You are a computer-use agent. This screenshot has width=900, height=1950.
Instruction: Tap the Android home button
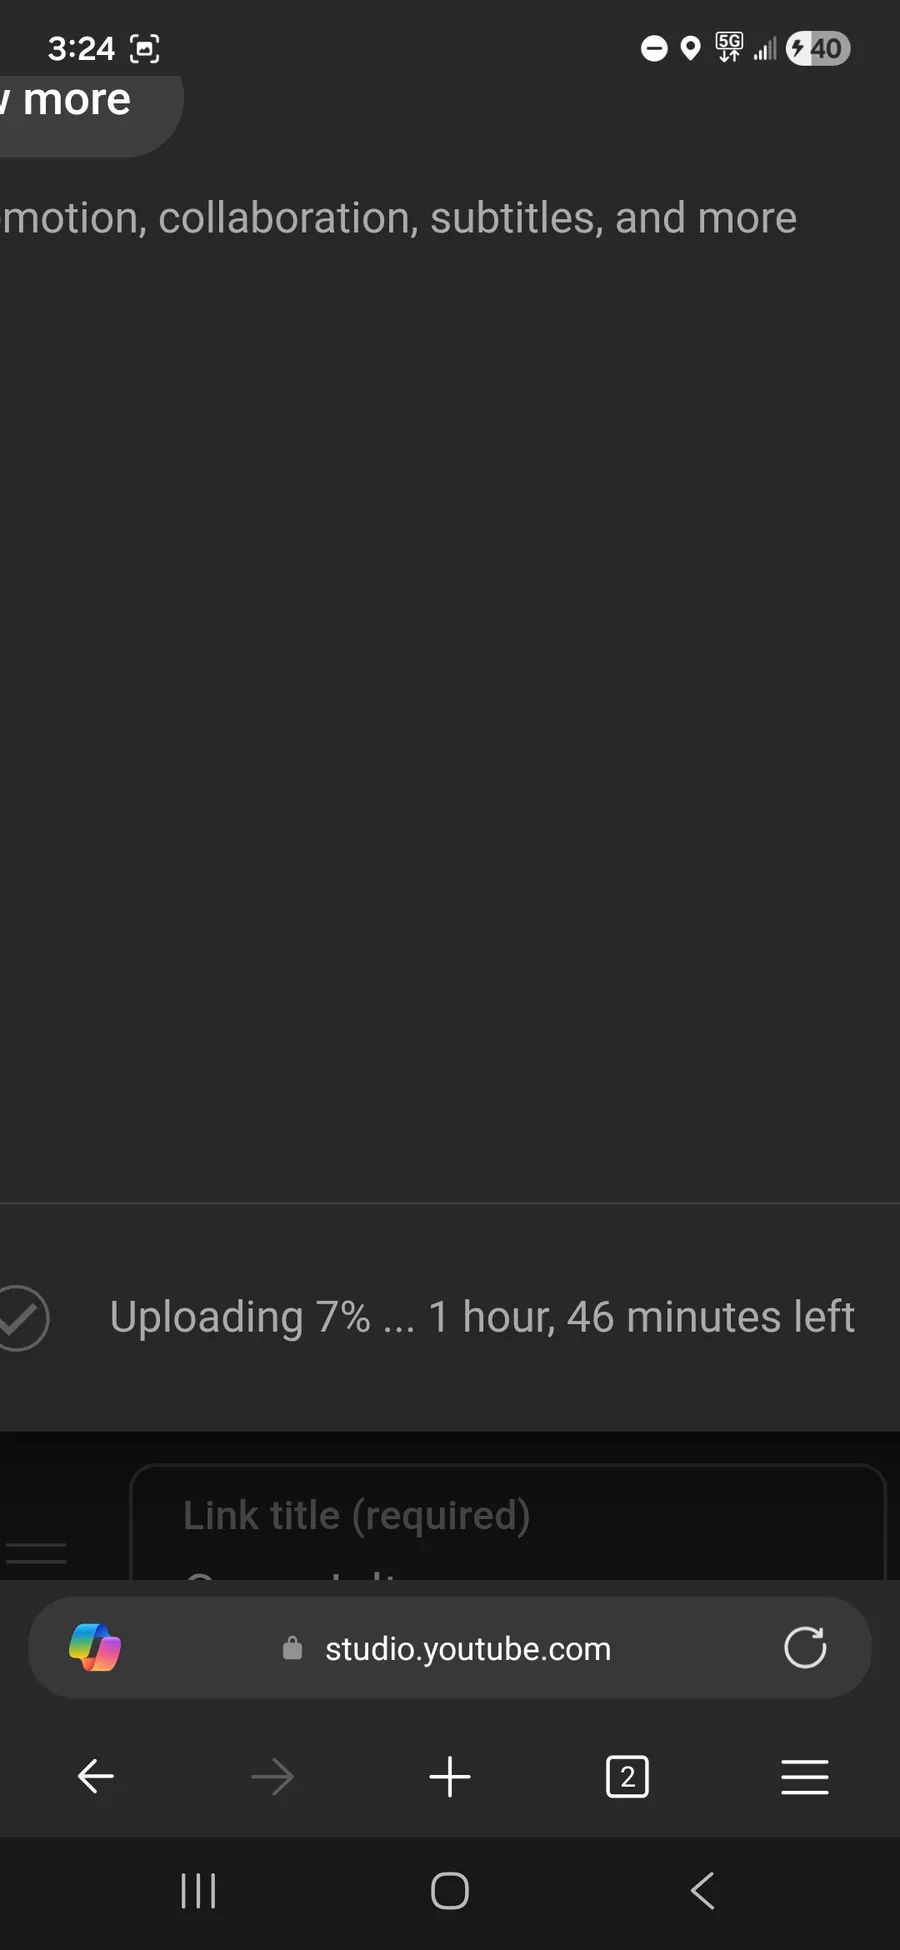tap(450, 1891)
